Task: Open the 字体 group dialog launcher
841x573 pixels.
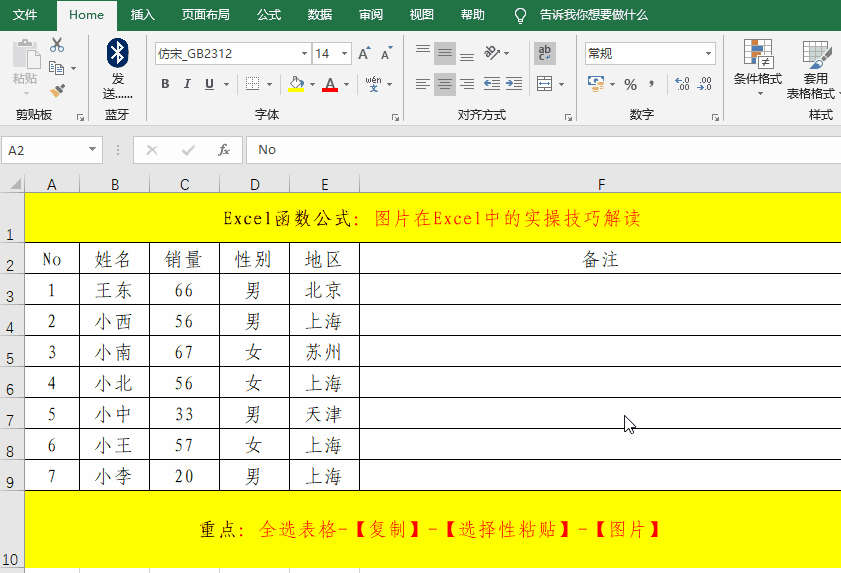Action: (x=395, y=117)
